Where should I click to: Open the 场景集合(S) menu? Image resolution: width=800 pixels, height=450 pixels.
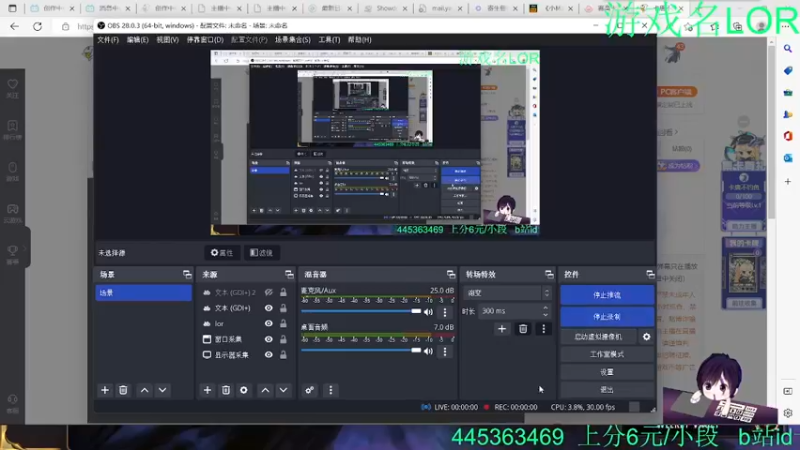pos(293,40)
